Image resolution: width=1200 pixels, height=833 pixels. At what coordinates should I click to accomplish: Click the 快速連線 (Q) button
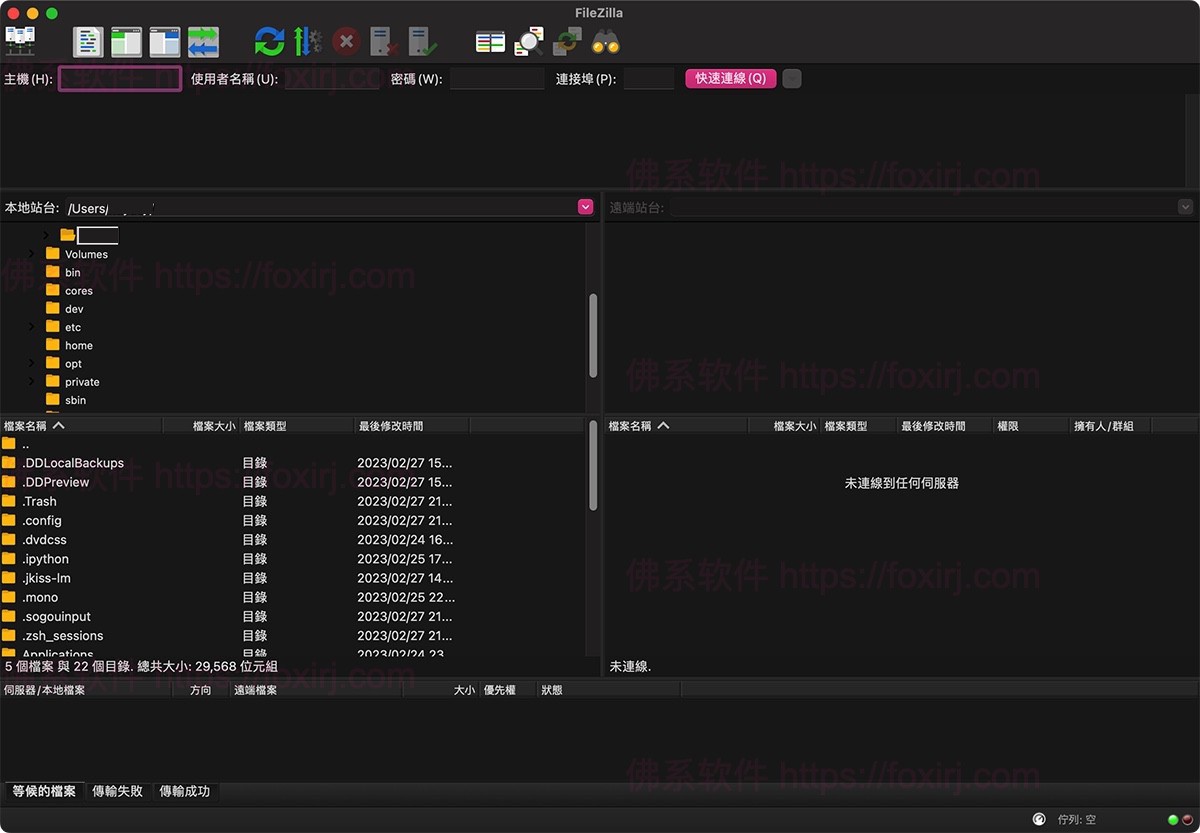730,79
